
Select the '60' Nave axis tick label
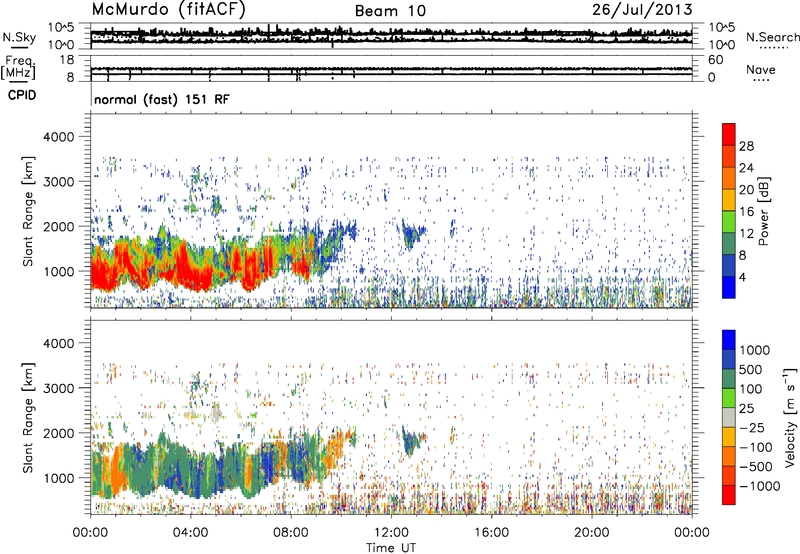[x=715, y=60]
